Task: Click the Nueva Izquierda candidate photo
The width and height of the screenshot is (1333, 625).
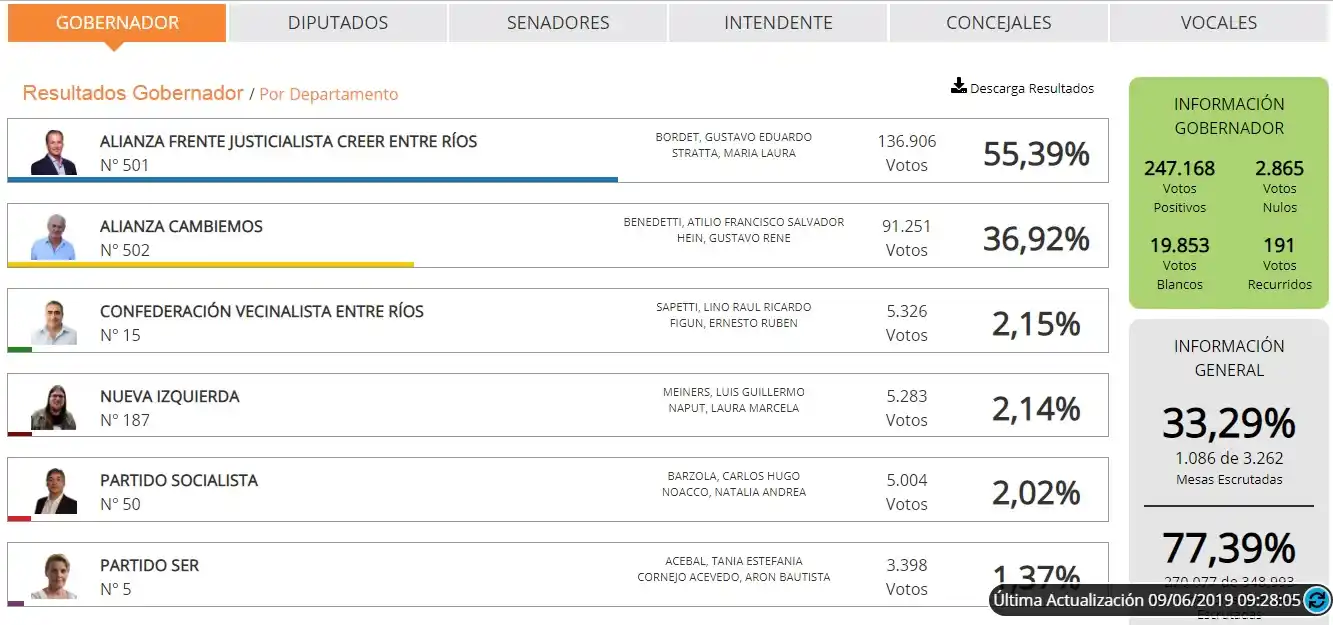Action: coord(54,407)
